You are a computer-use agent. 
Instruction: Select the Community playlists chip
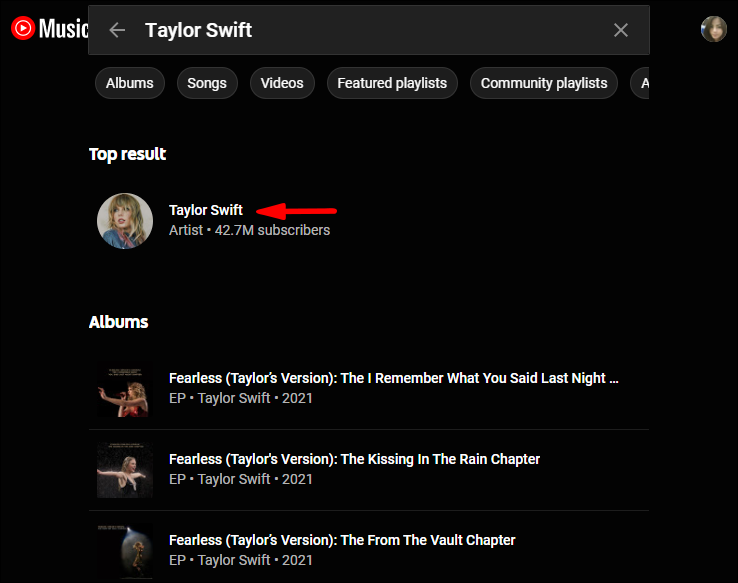(x=544, y=83)
